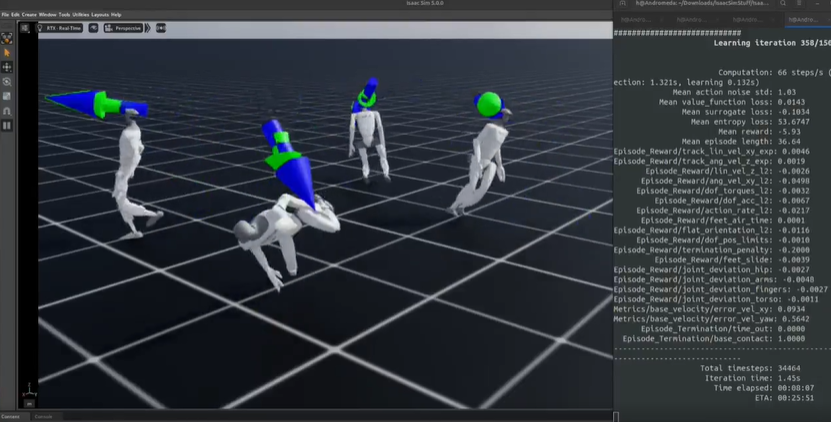Expand the RTX - Real-Time renderer dropdown

tap(61, 28)
